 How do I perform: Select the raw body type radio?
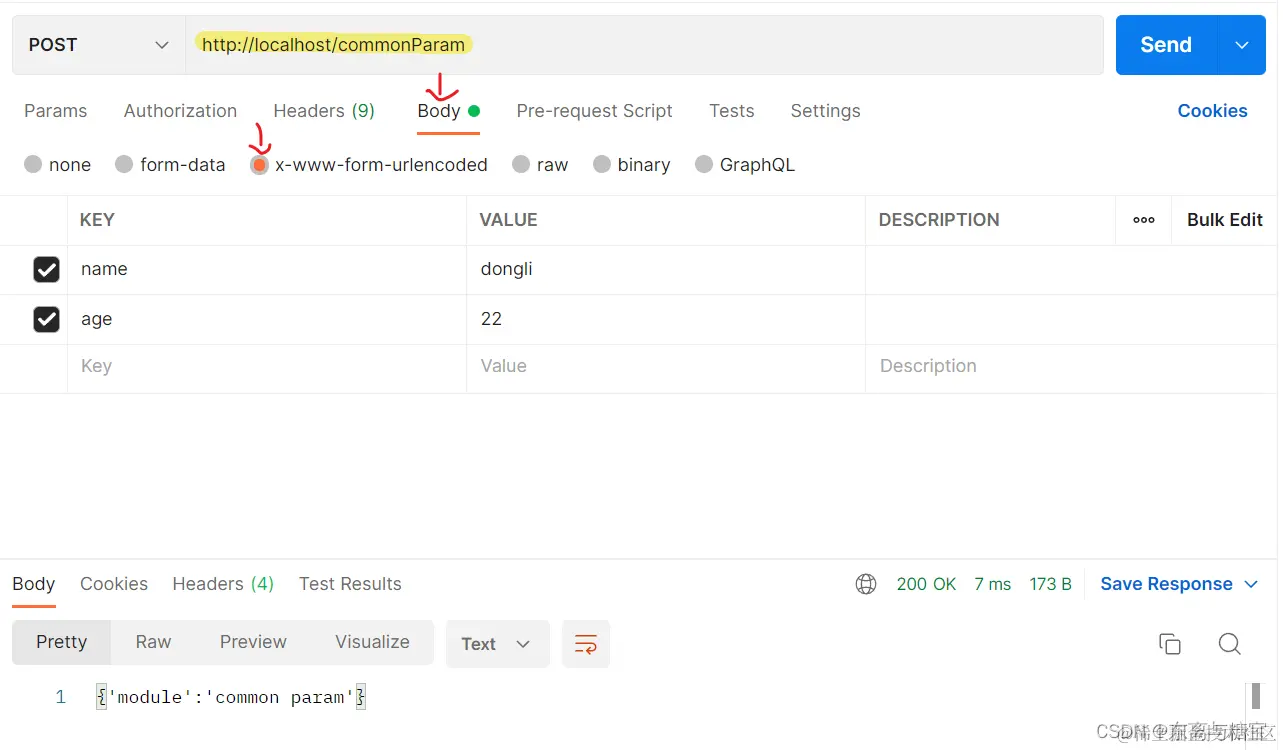coord(521,164)
